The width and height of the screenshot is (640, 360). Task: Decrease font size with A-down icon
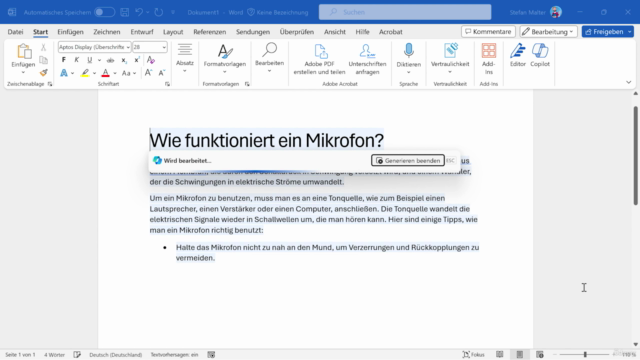click(162, 73)
